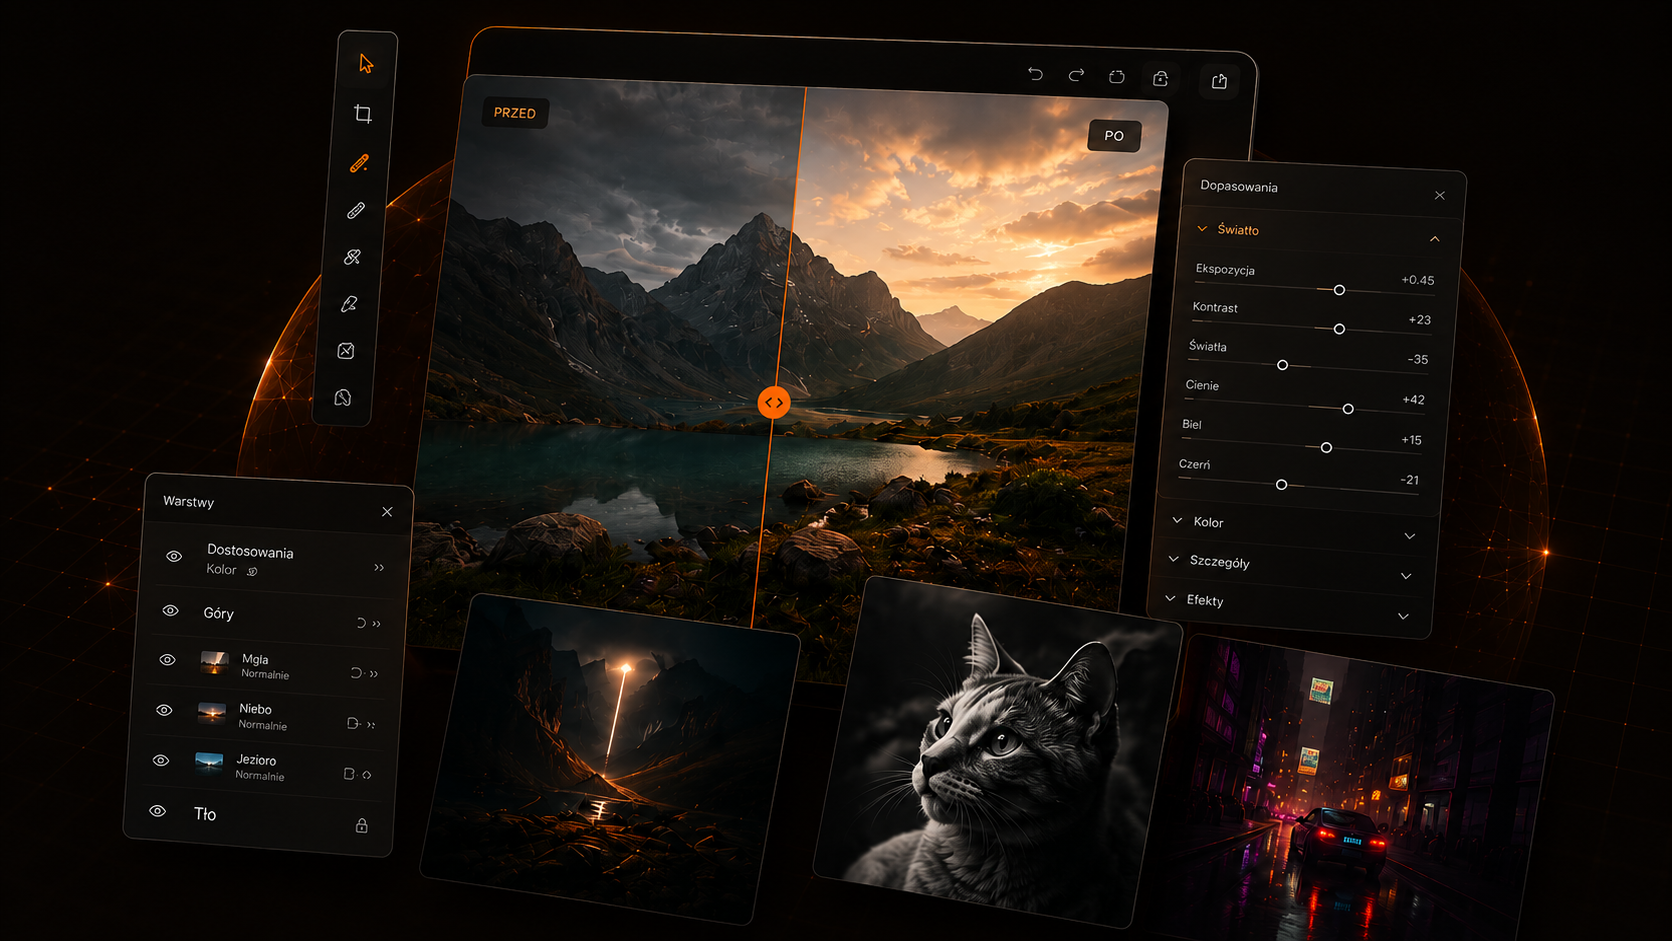Image resolution: width=1672 pixels, height=941 pixels.
Task: Expand the Niebo layer double chevron
Action: point(371,725)
